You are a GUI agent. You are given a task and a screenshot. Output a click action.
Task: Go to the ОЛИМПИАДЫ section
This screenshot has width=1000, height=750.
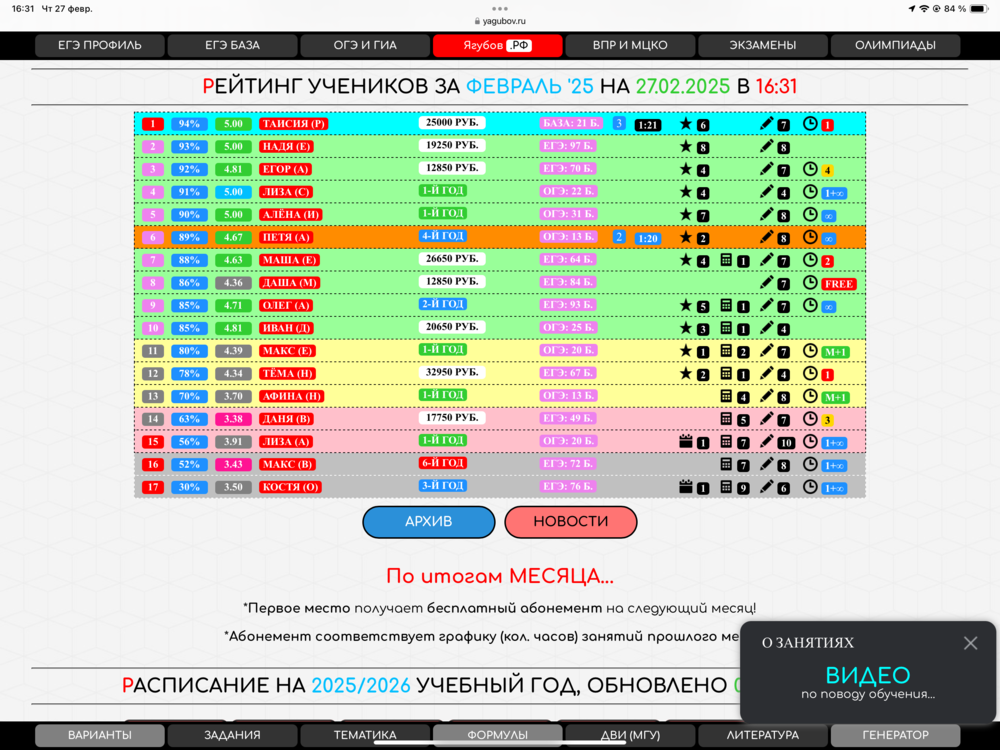pos(895,45)
